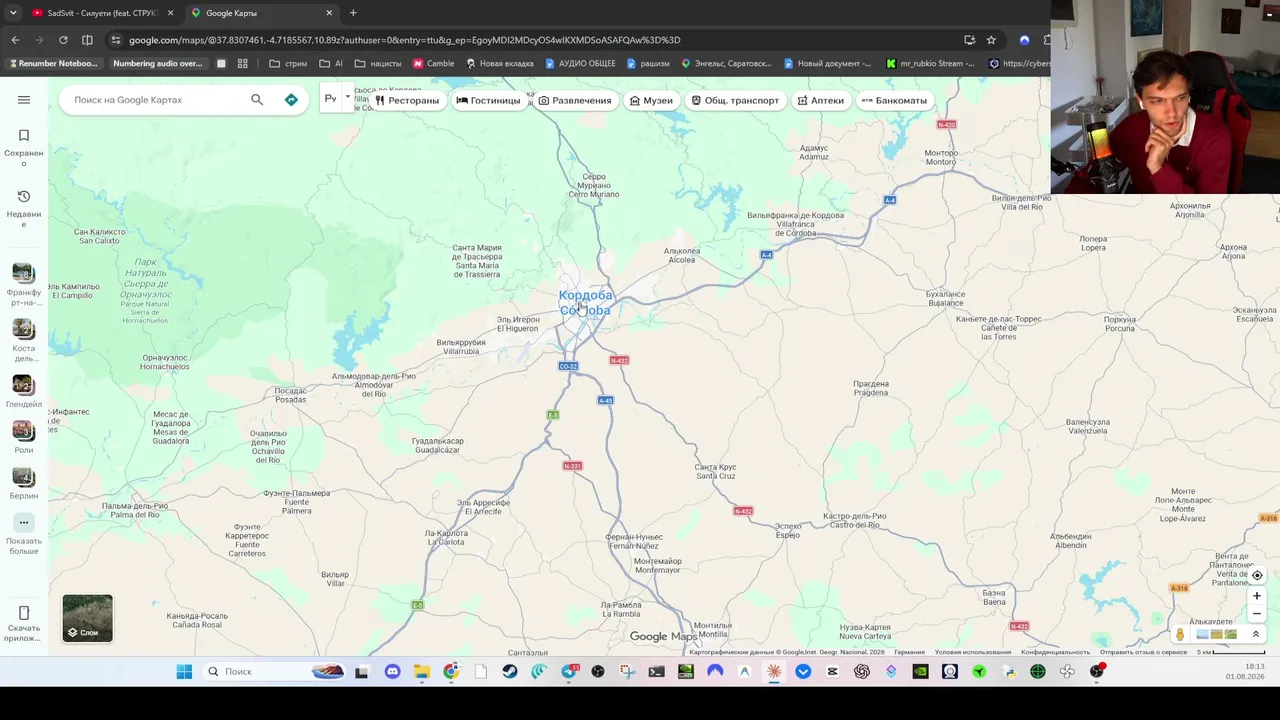This screenshot has width=1280, height=720.
Task: Click the download app phone icon
Action: tap(24, 613)
